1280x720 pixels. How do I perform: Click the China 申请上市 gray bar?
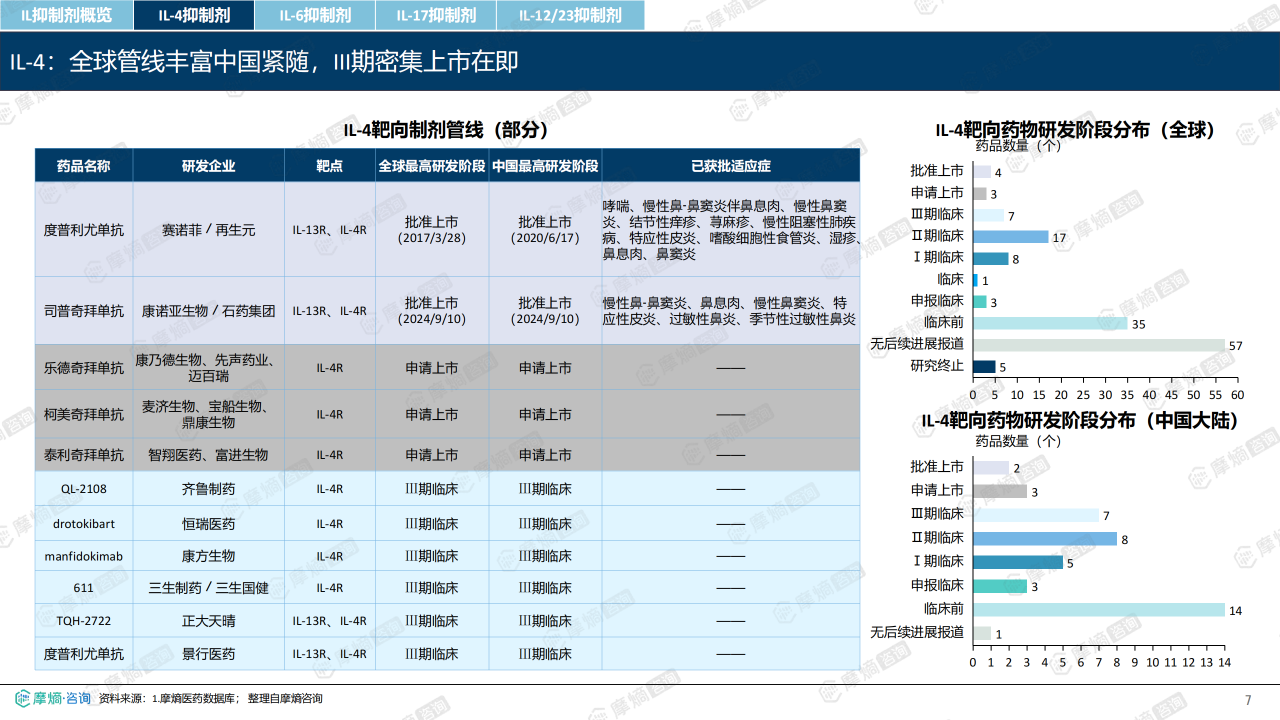coord(1000,491)
